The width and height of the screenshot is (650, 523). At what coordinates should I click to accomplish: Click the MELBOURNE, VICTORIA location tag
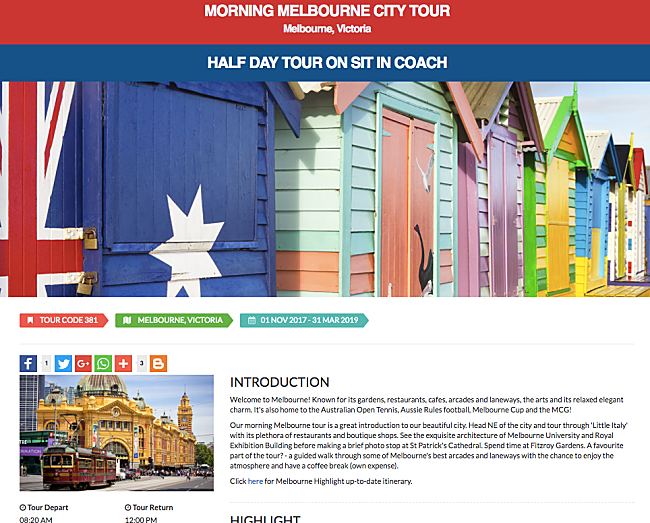click(x=174, y=320)
